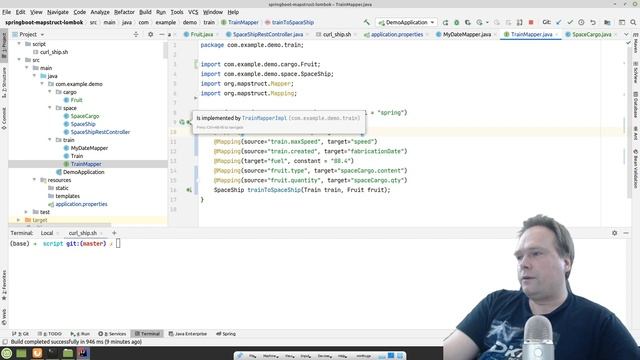
Task: Open the Build menu
Action: tap(145, 12)
